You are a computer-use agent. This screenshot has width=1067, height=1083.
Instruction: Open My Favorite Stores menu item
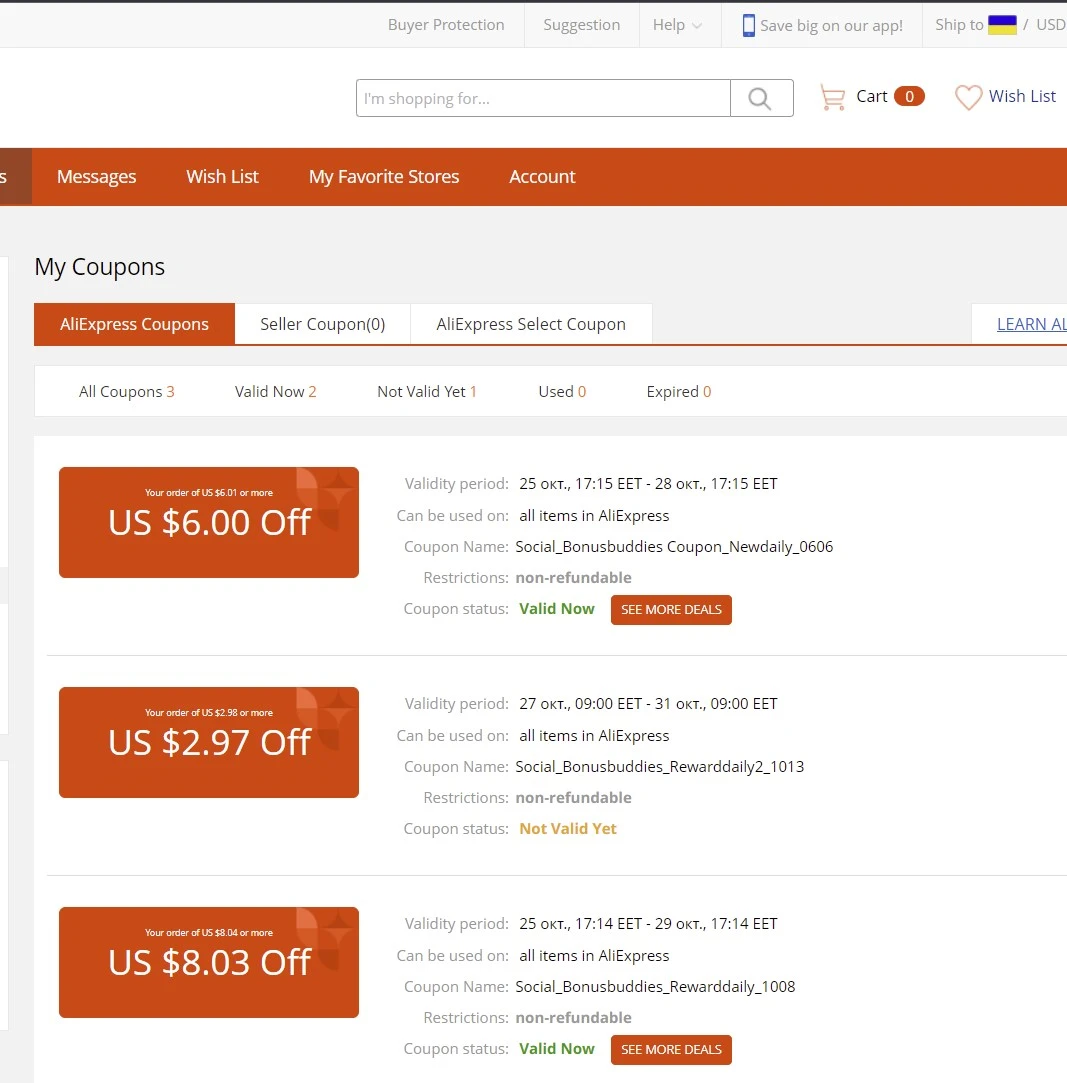pos(384,177)
